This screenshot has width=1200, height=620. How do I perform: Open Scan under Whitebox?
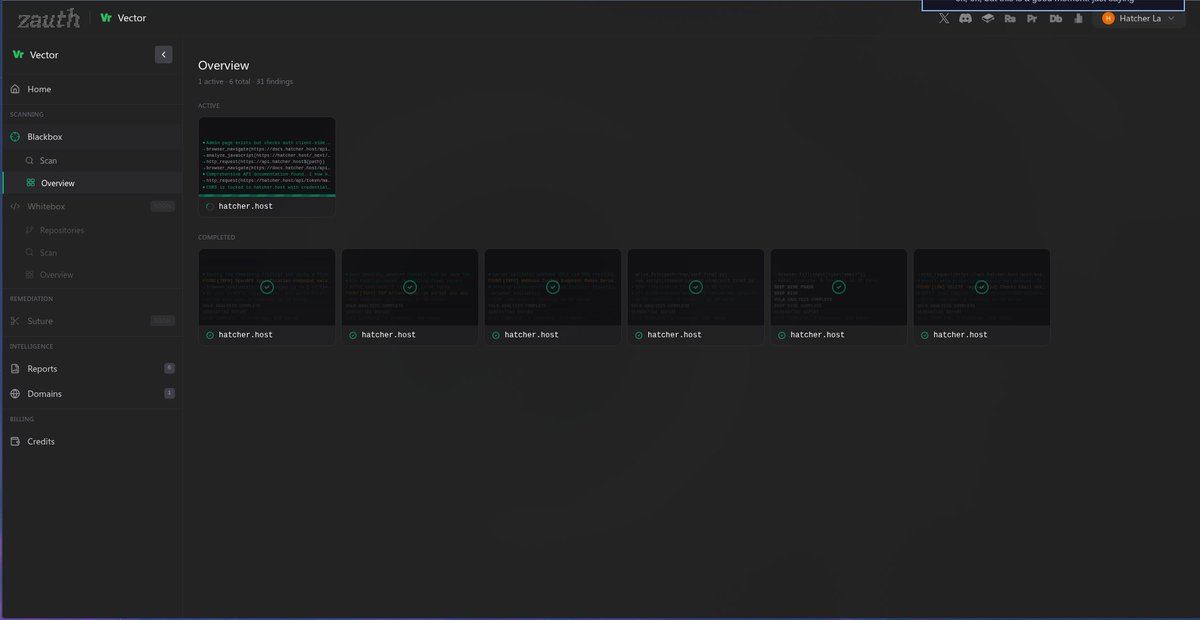pos(91,253)
